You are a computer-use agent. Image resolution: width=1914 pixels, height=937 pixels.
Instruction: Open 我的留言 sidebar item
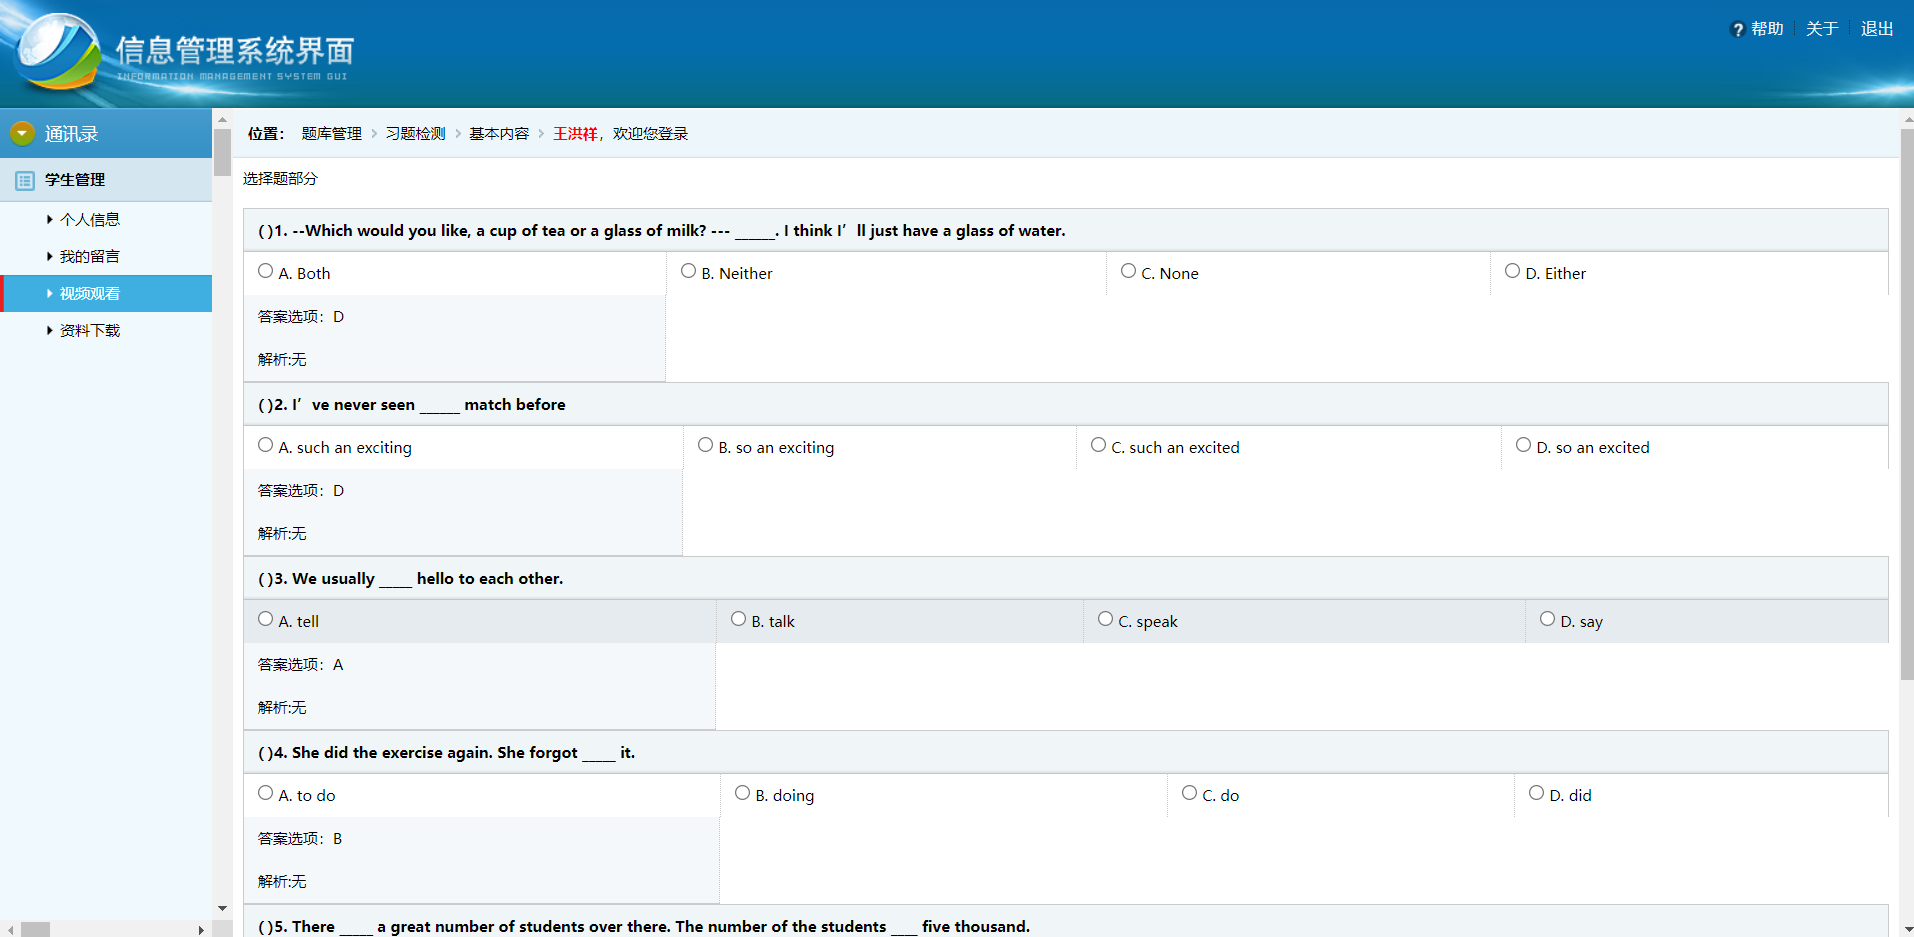(90, 256)
